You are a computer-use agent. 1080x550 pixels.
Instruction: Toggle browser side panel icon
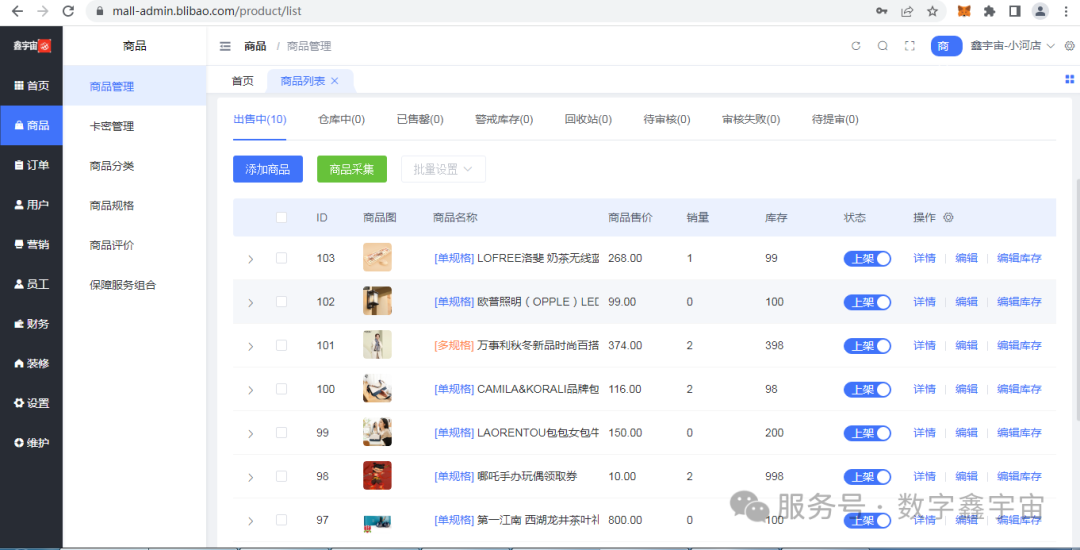1015,11
